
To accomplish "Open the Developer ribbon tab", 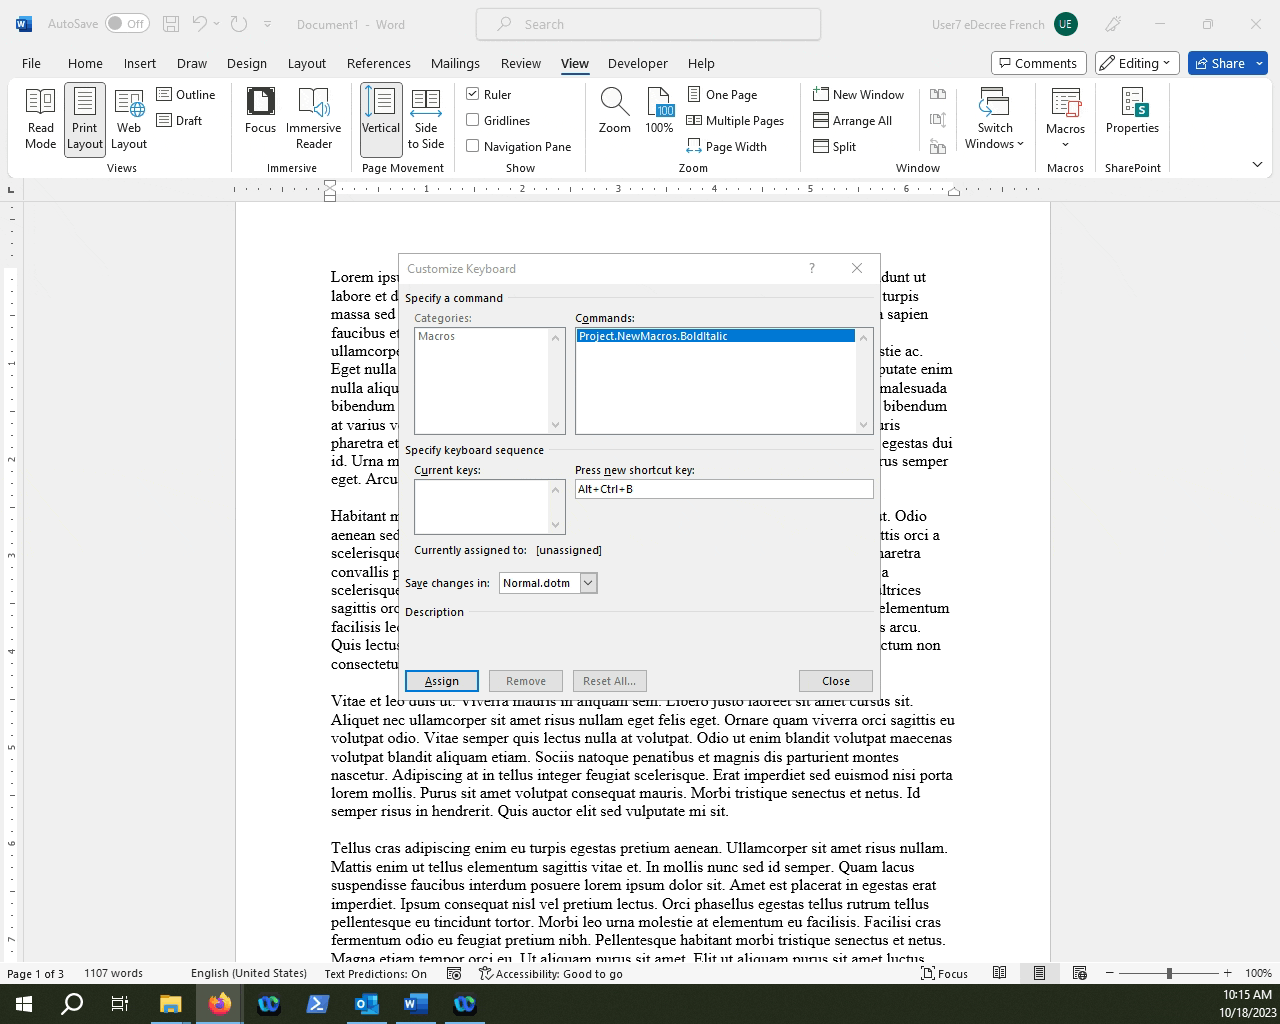I will click(x=637, y=63).
